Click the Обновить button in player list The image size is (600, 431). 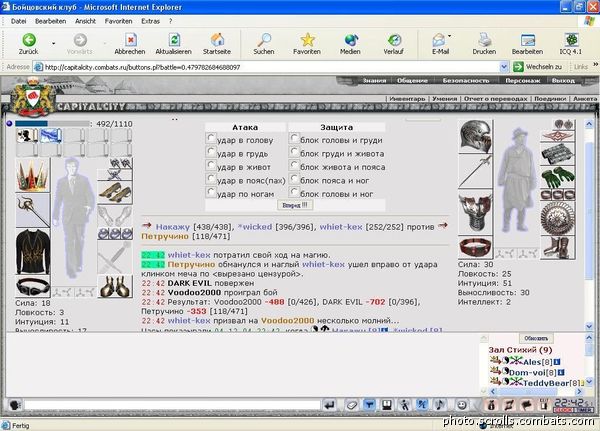(x=536, y=338)
